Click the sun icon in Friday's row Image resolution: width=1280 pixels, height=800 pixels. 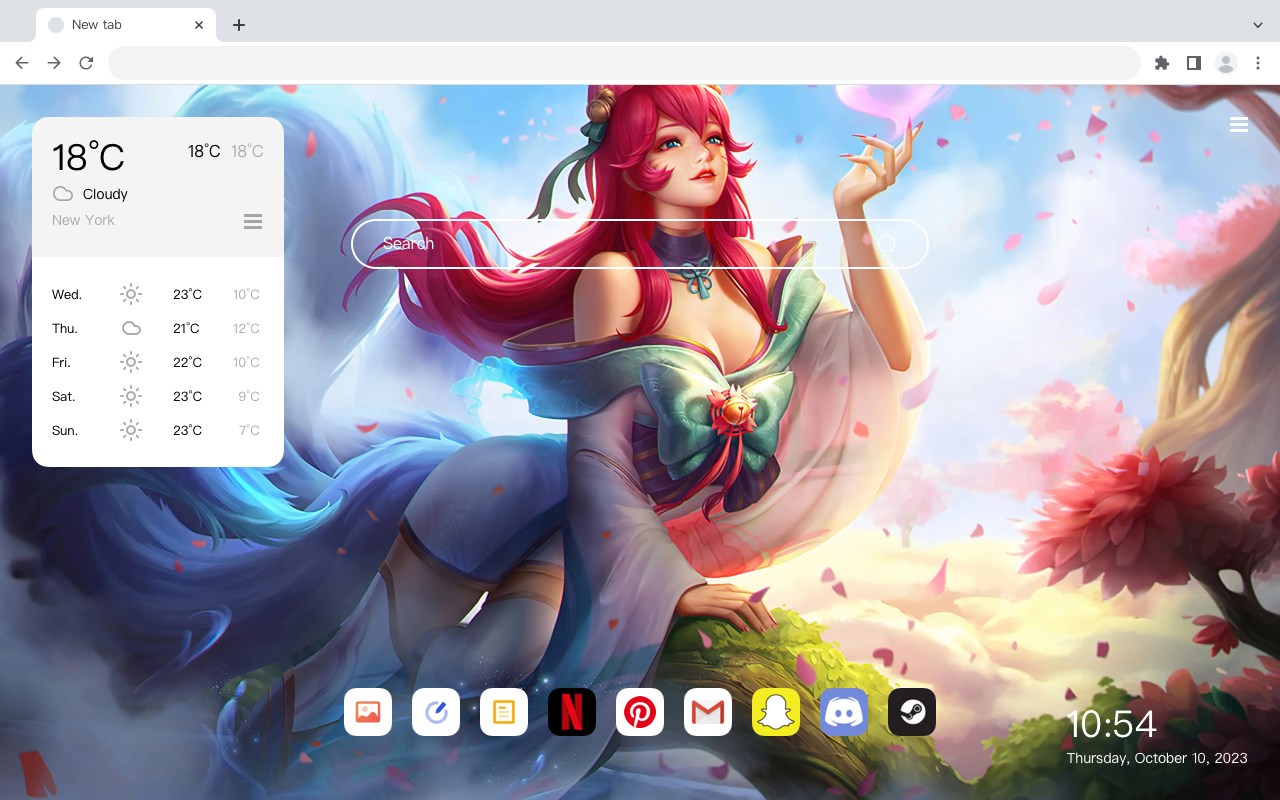131,362
